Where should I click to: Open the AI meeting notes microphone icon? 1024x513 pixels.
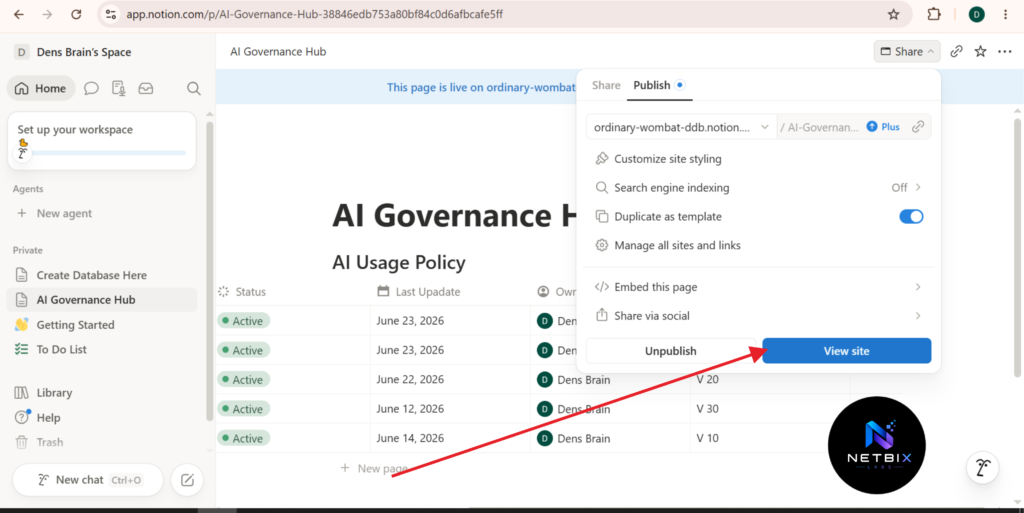click(x=118, y=88)
